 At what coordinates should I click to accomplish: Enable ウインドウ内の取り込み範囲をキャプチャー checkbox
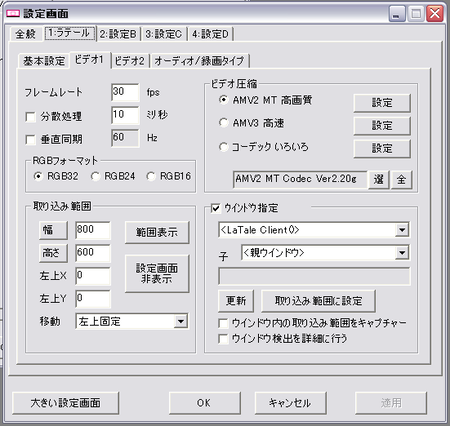(223, 323)
